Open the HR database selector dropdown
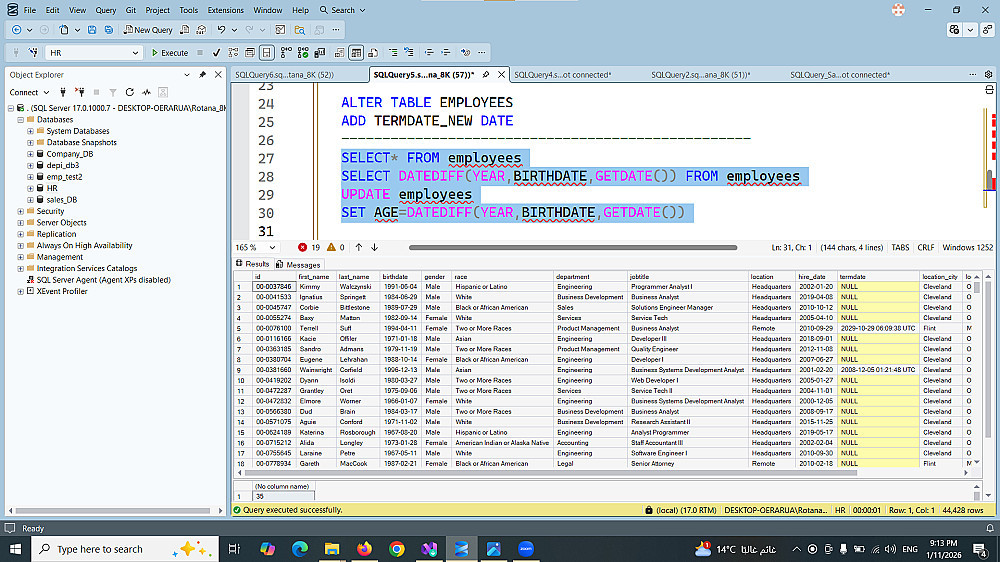 pos(136,52)
